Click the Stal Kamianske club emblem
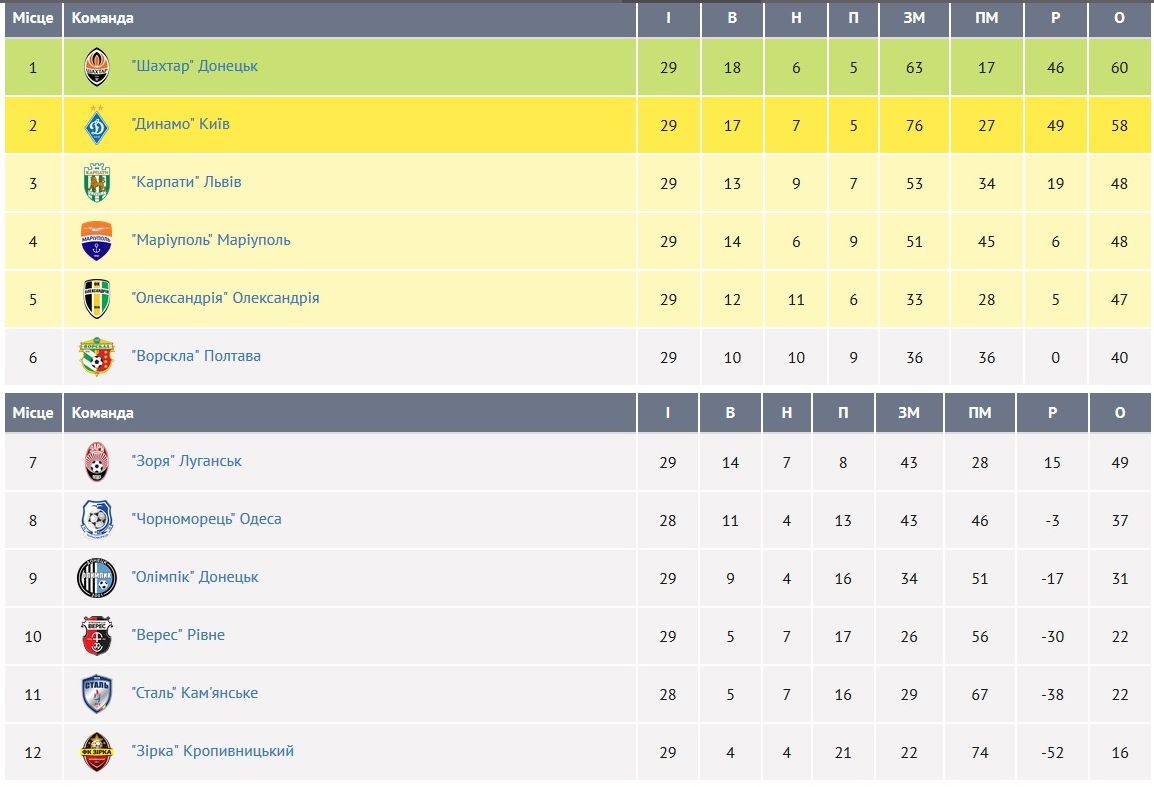The image size is (1154, 787). click(x=97, y=694)
